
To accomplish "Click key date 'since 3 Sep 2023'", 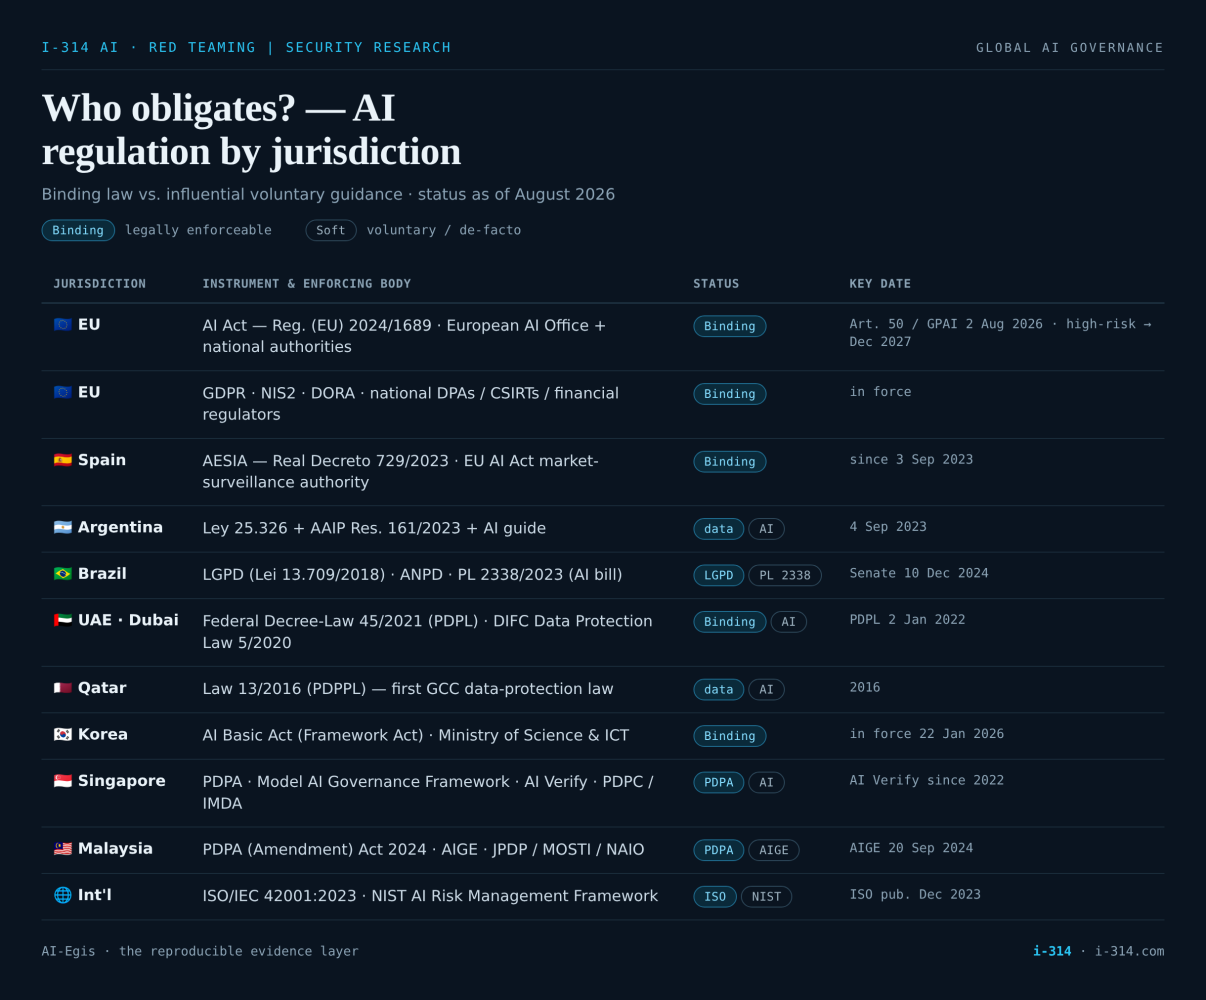I will pos(911,460).
